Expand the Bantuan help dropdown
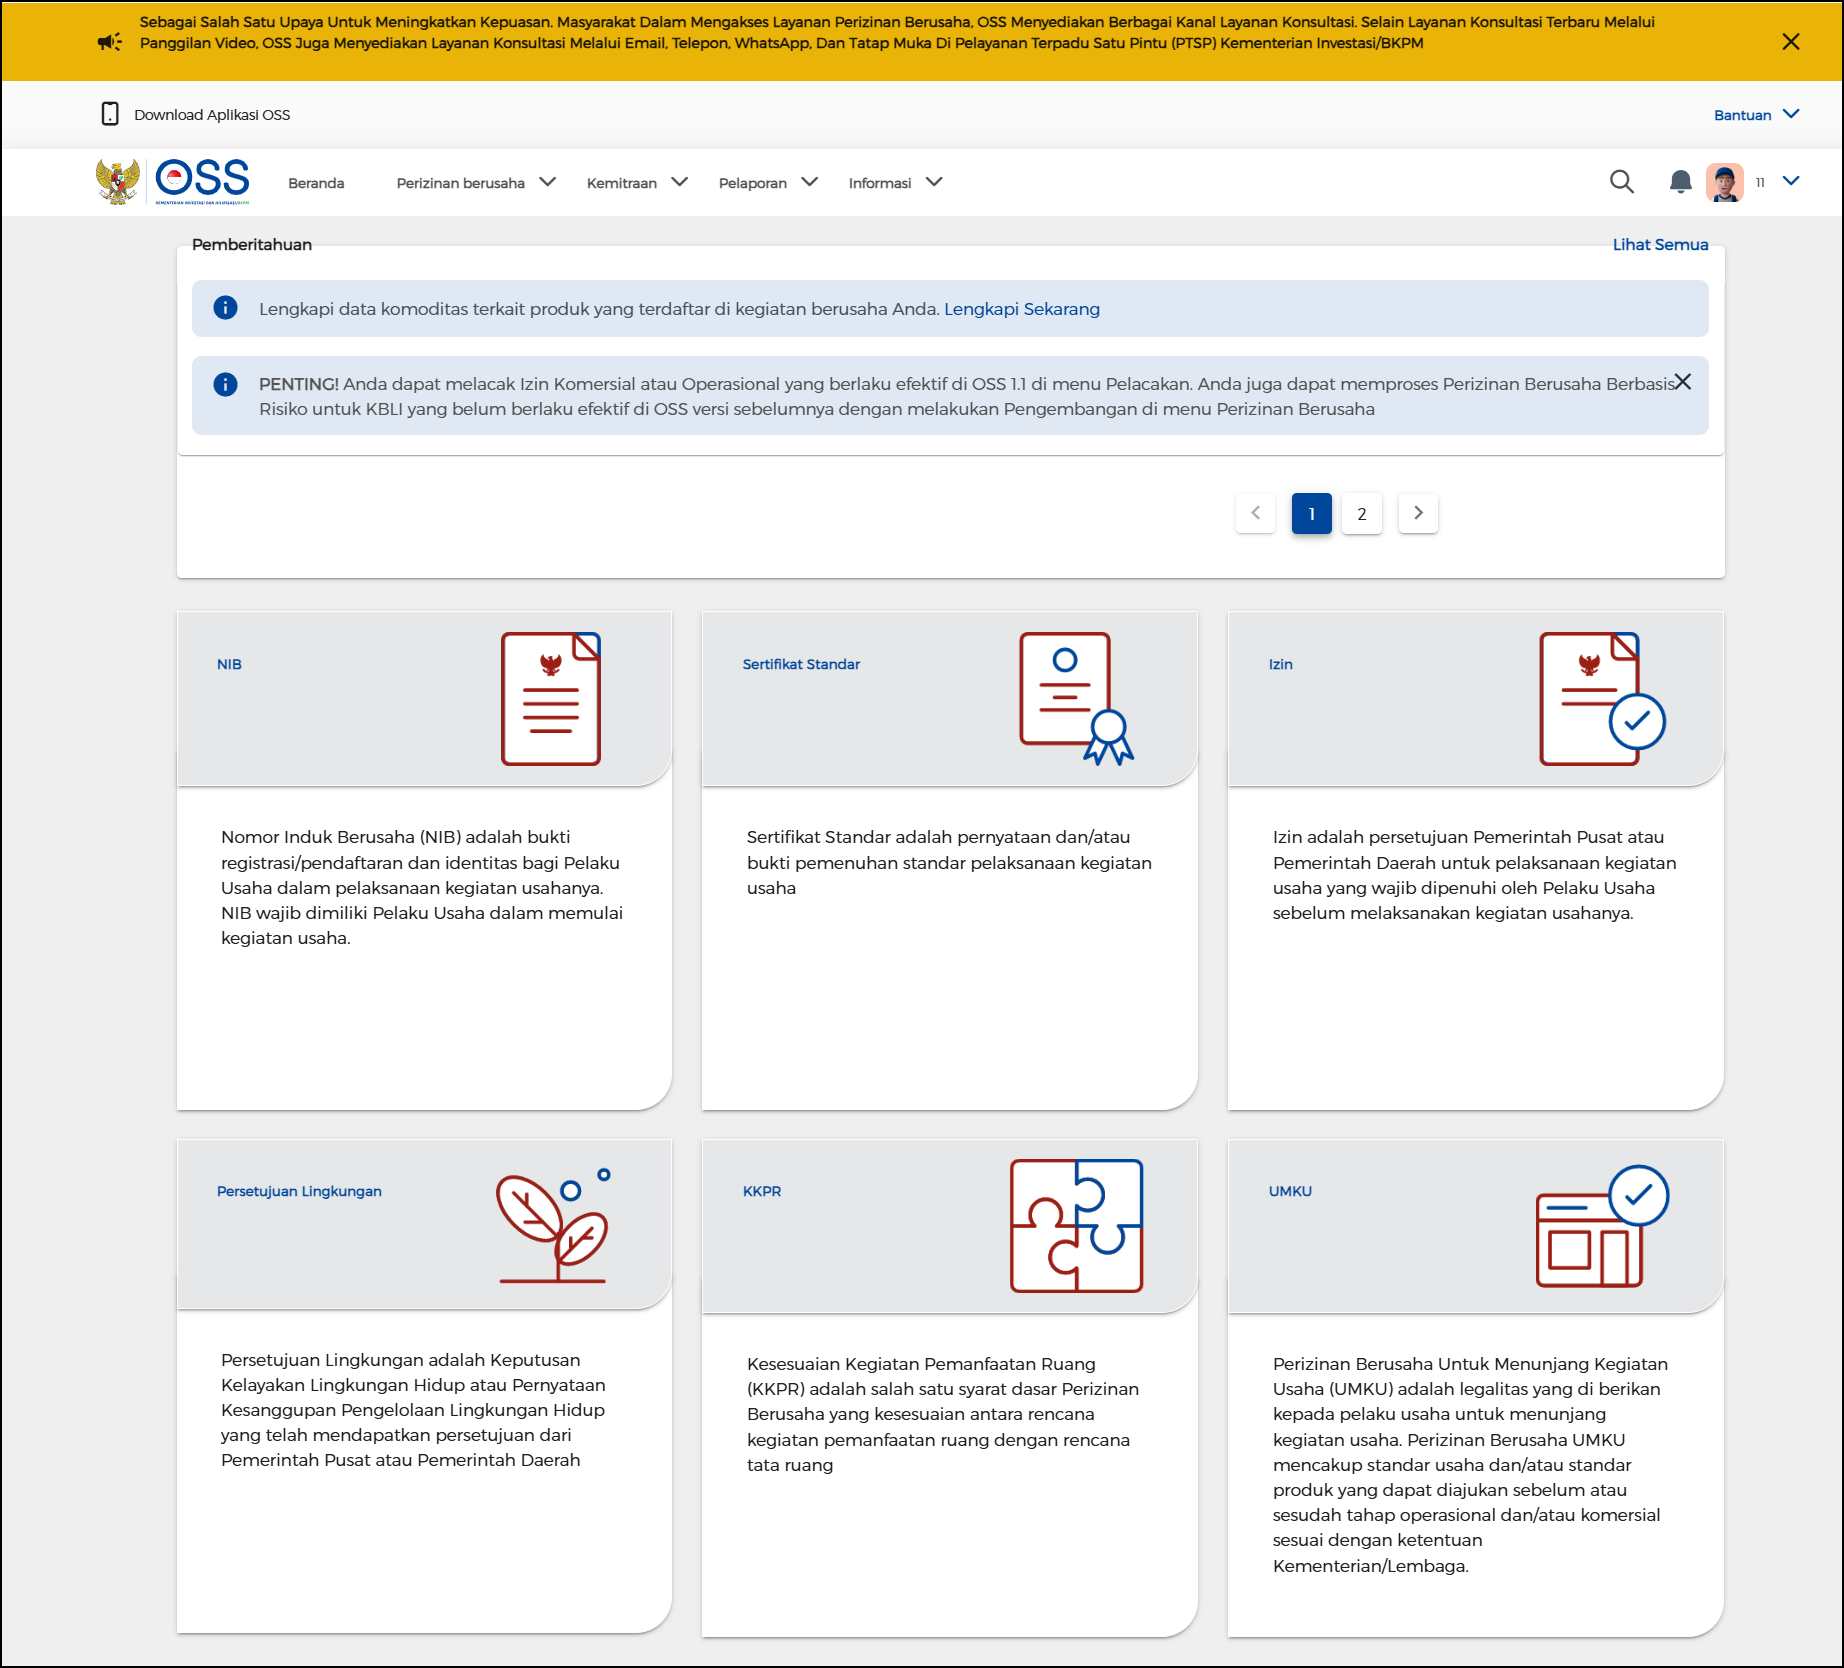Viewport: 1844px width, 1668px height. tap(1756, 115)
